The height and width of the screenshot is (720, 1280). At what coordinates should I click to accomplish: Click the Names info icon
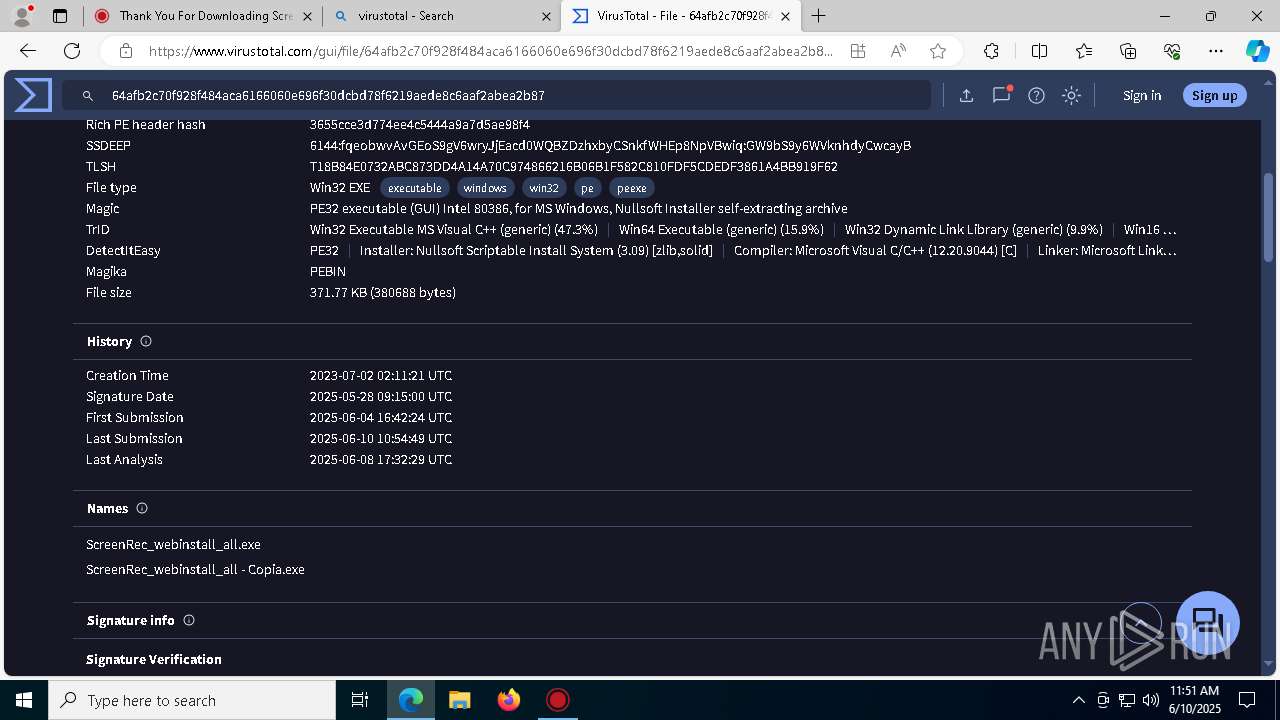(x=142, y=508)
